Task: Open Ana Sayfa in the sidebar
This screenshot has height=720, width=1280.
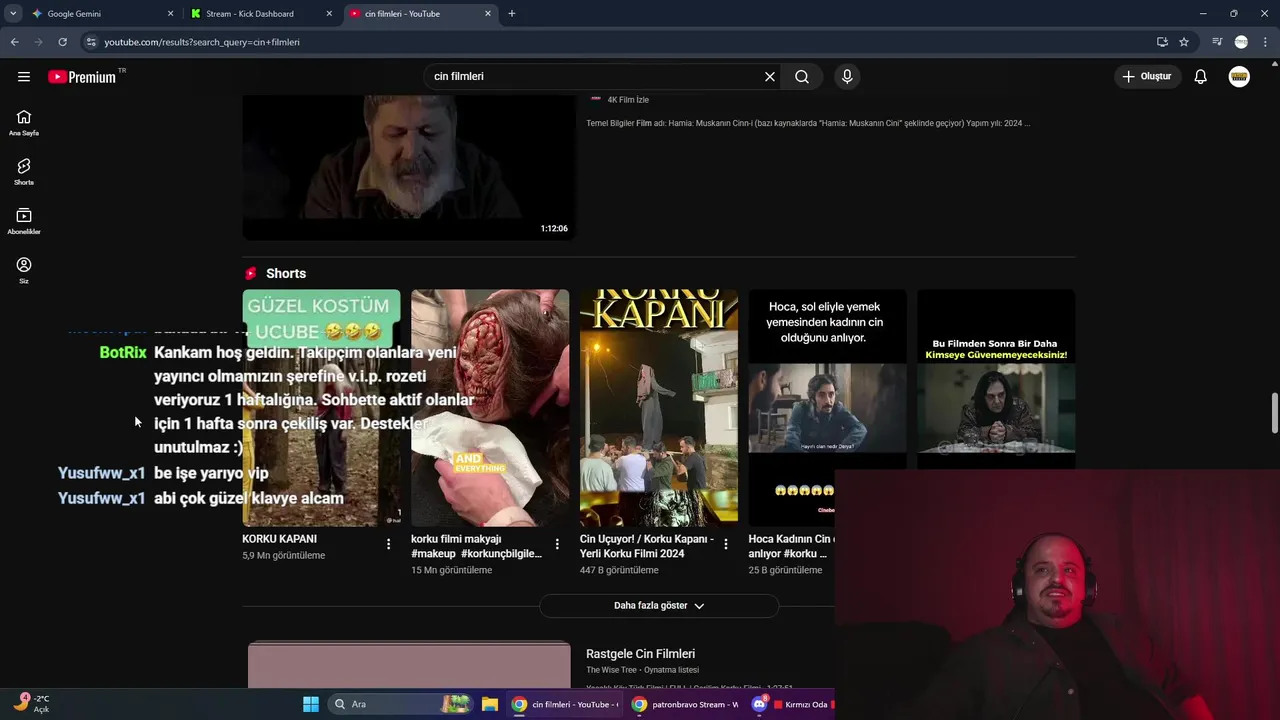Action: pyautogui.click(x=24, y=123)
